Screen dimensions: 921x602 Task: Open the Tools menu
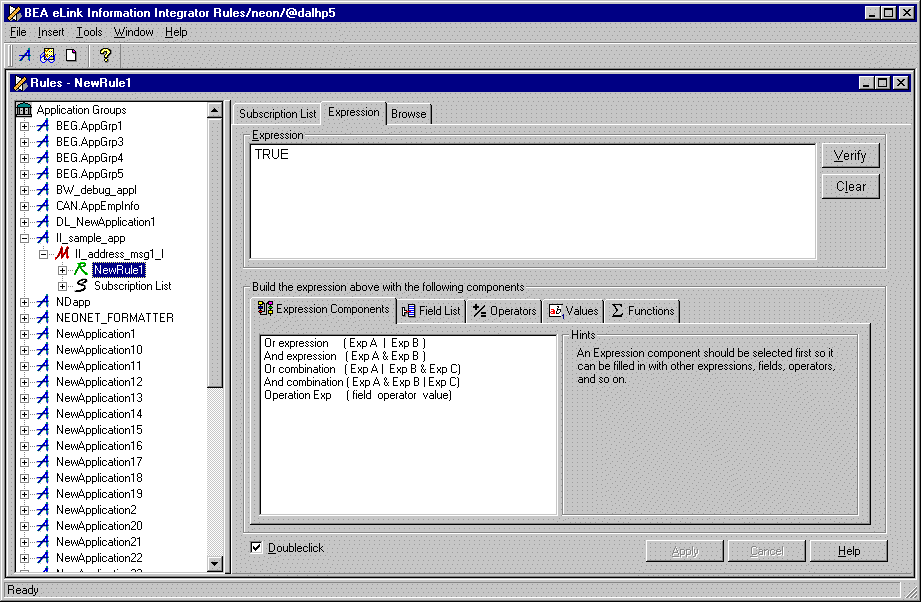tap(89, 32)
